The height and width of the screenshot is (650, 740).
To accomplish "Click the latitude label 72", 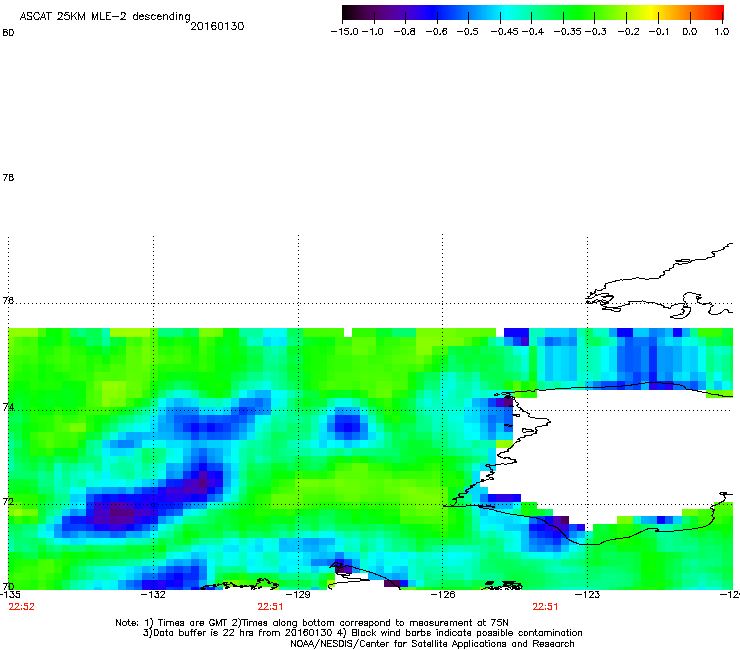I will click(x=8, y=501).
